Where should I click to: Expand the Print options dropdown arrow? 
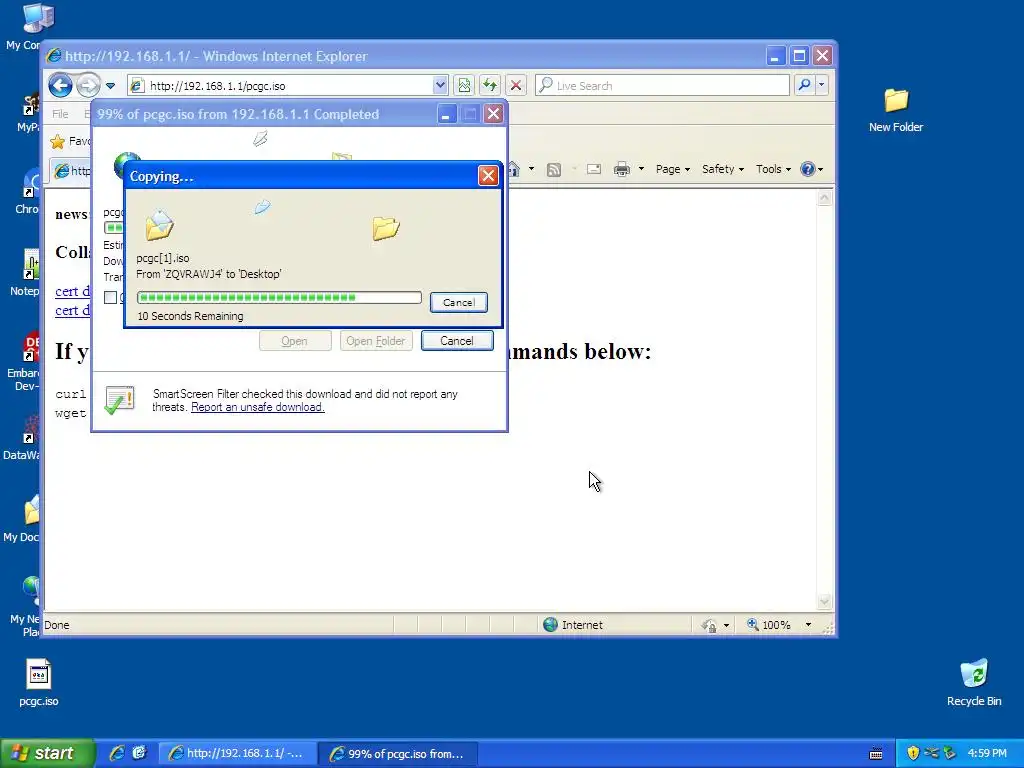tap(641, 169)
